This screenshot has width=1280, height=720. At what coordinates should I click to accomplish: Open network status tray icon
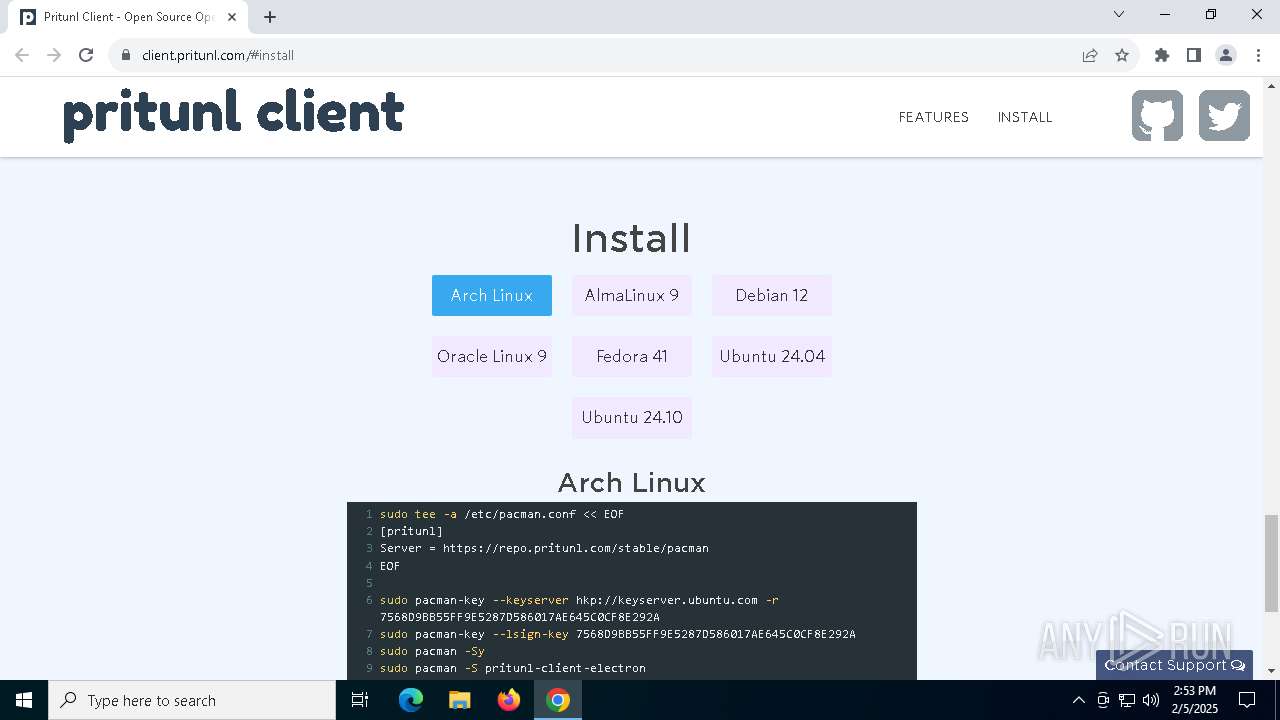pos(1127,700)
